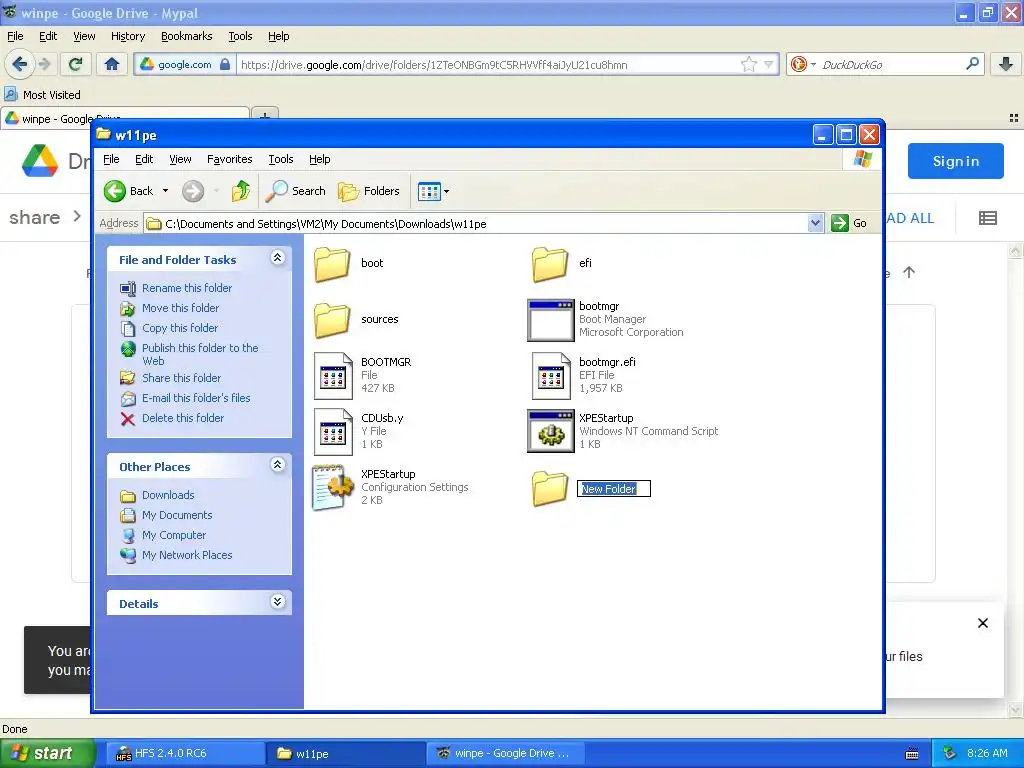Open Explorer's Favorites menu
Screen dimensions: 1024x768
229,159
